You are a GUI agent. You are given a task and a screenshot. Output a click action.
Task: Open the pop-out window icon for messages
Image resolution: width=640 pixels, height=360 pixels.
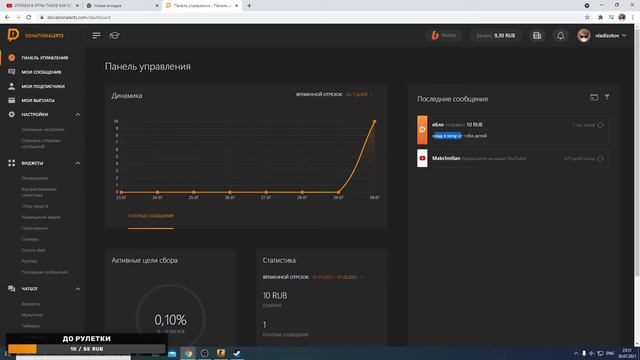(x=594, y=97)
